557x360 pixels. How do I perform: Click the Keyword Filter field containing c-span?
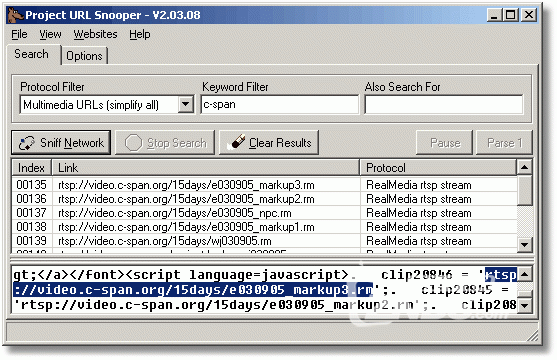[x=280, y=104]
